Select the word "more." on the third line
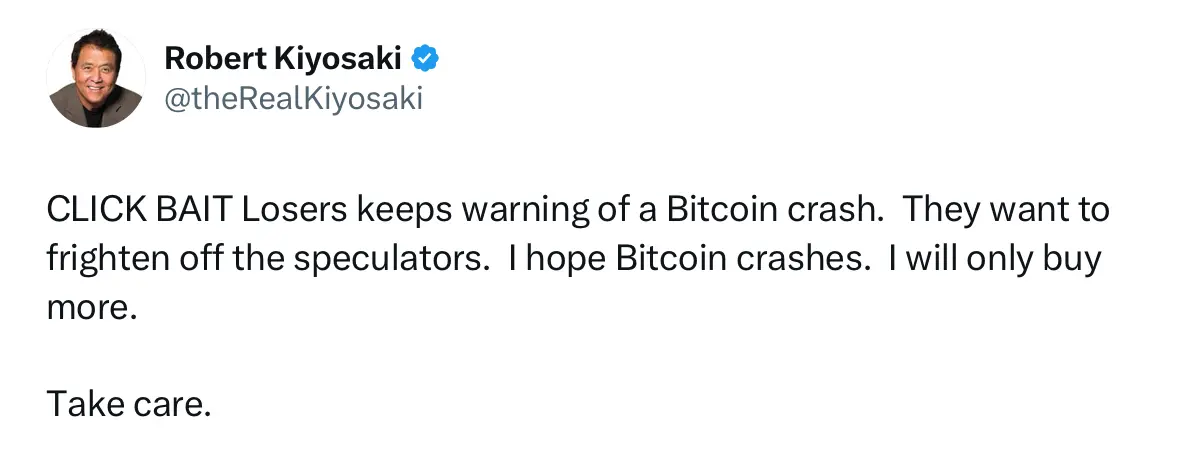Viewport: 1202px width, 467px height. 90,307
